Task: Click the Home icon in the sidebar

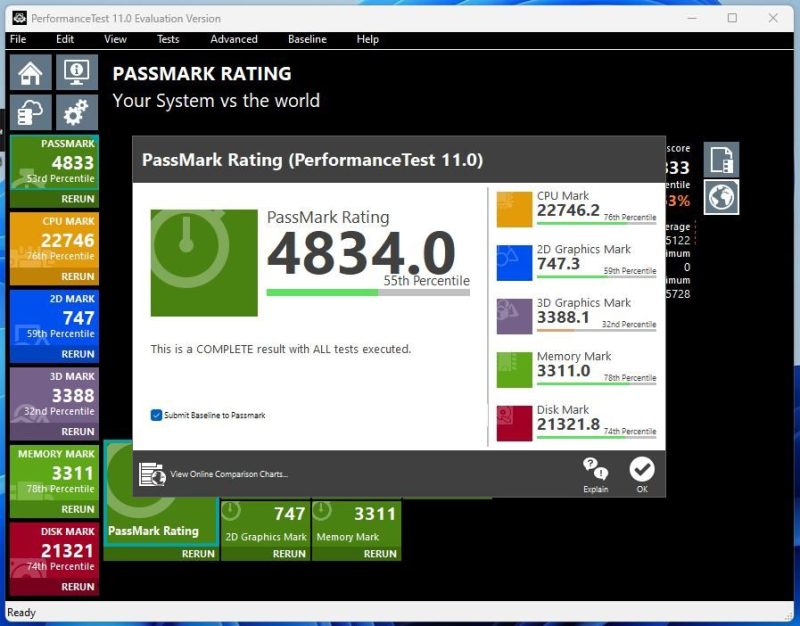Action: point(31,73)
